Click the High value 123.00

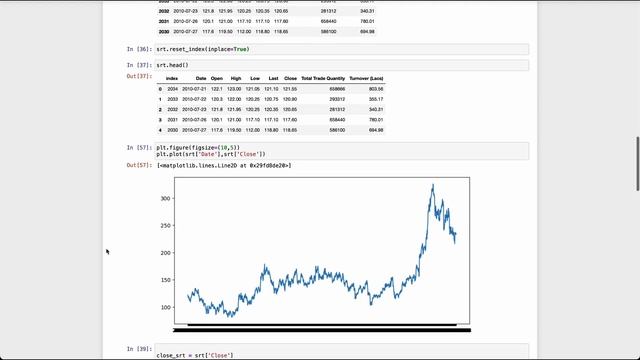pyautogui.click(x=234, y=89)
